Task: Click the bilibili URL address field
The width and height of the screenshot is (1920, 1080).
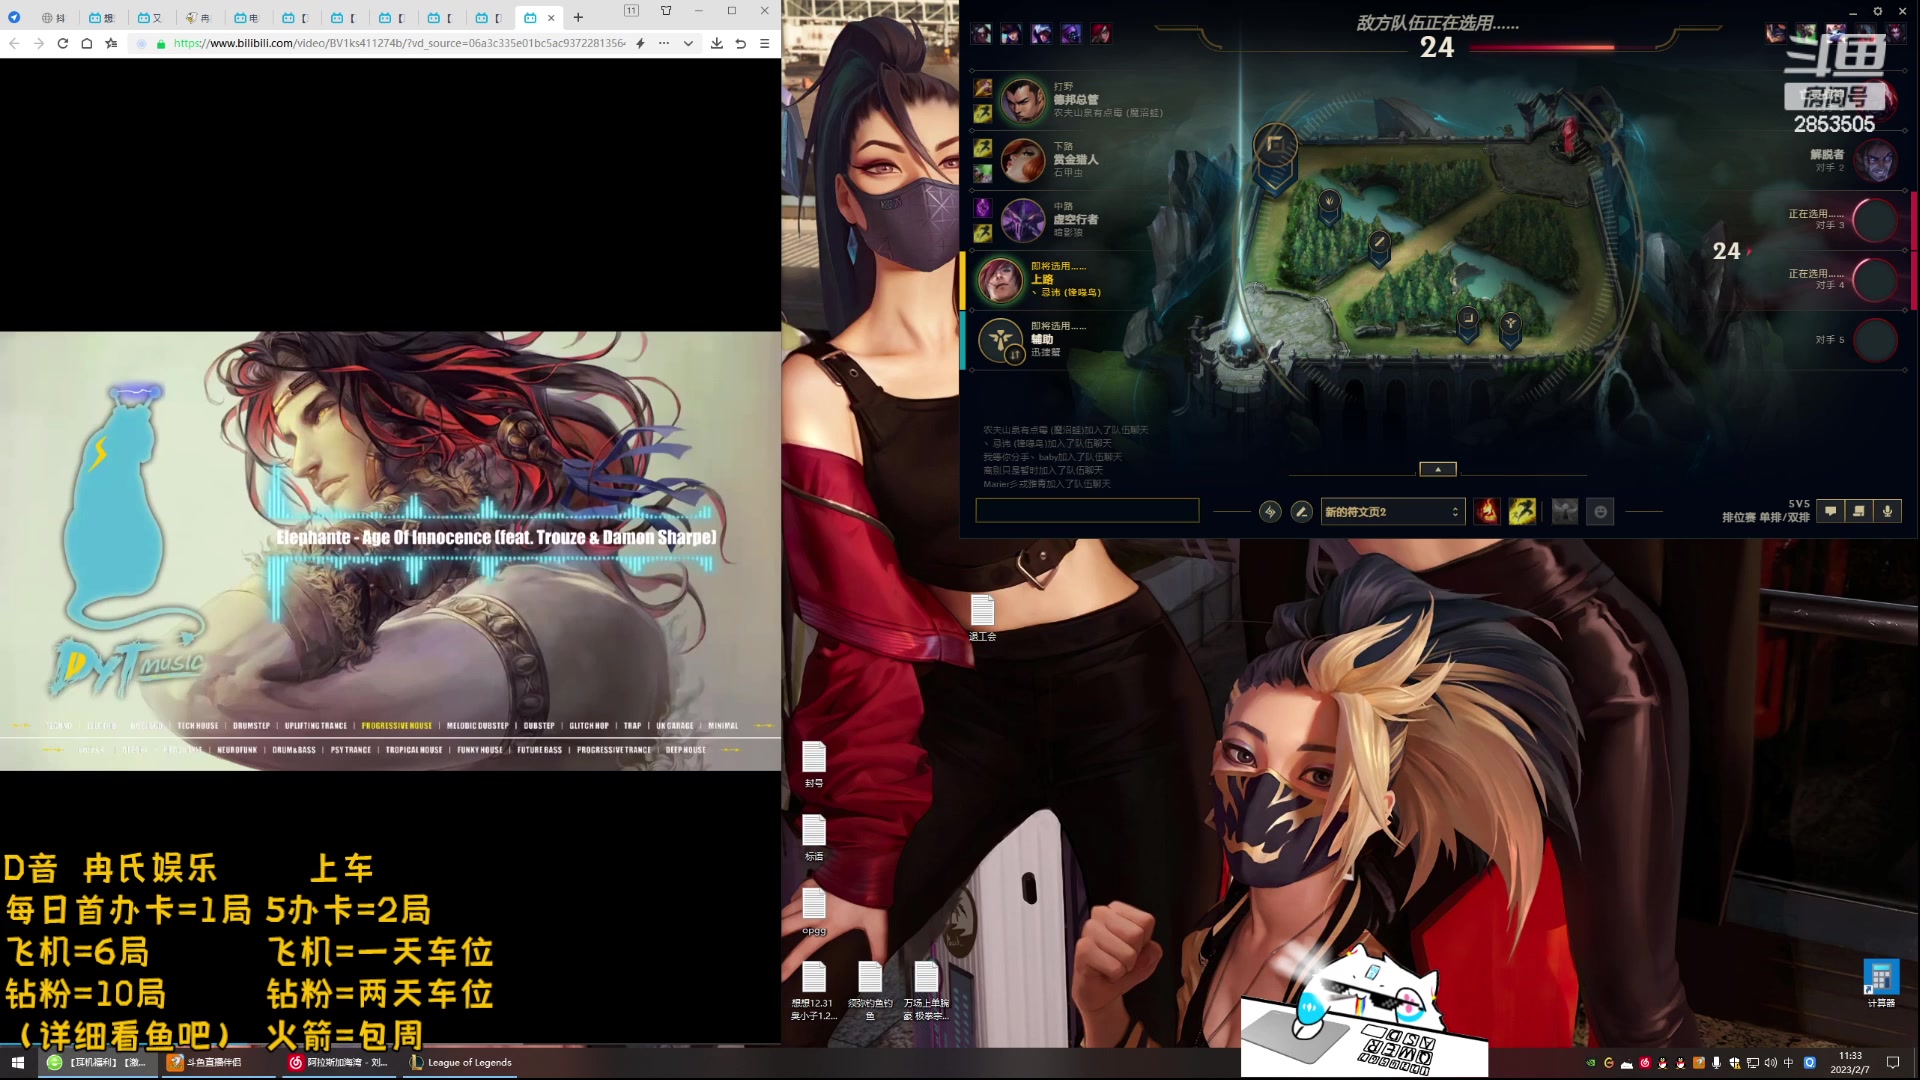Action: pos(398,43)
